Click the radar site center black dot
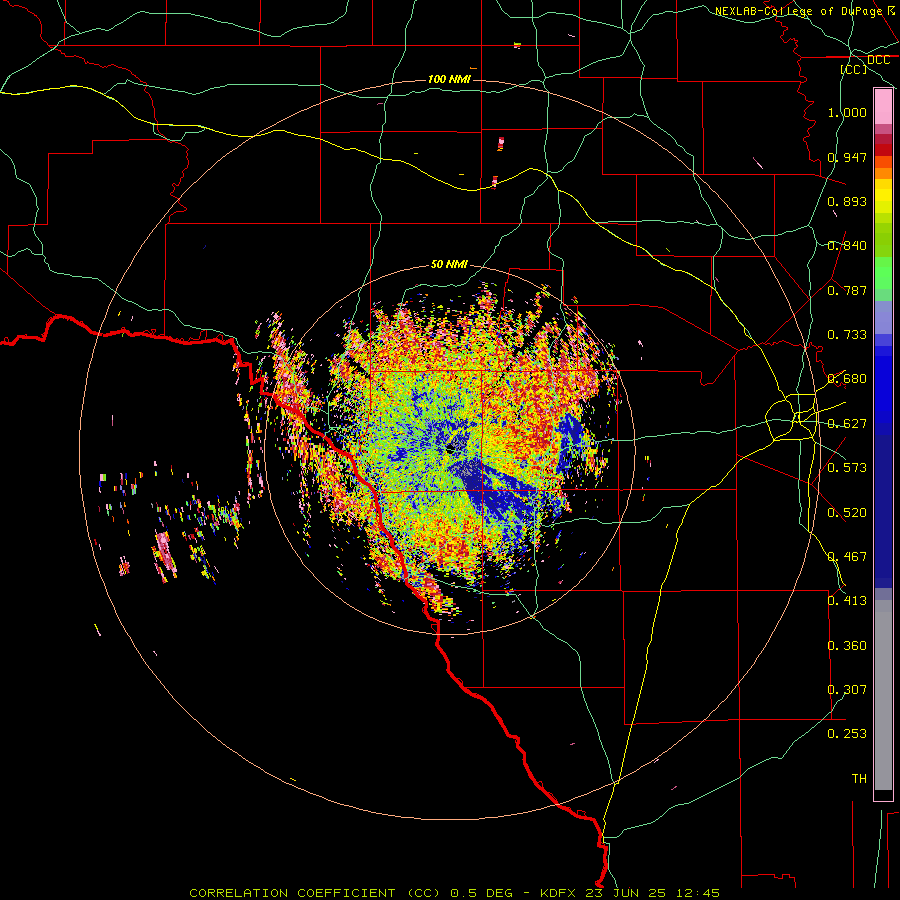This screenshot has width=900, height=900. click(x=451, y=448)
